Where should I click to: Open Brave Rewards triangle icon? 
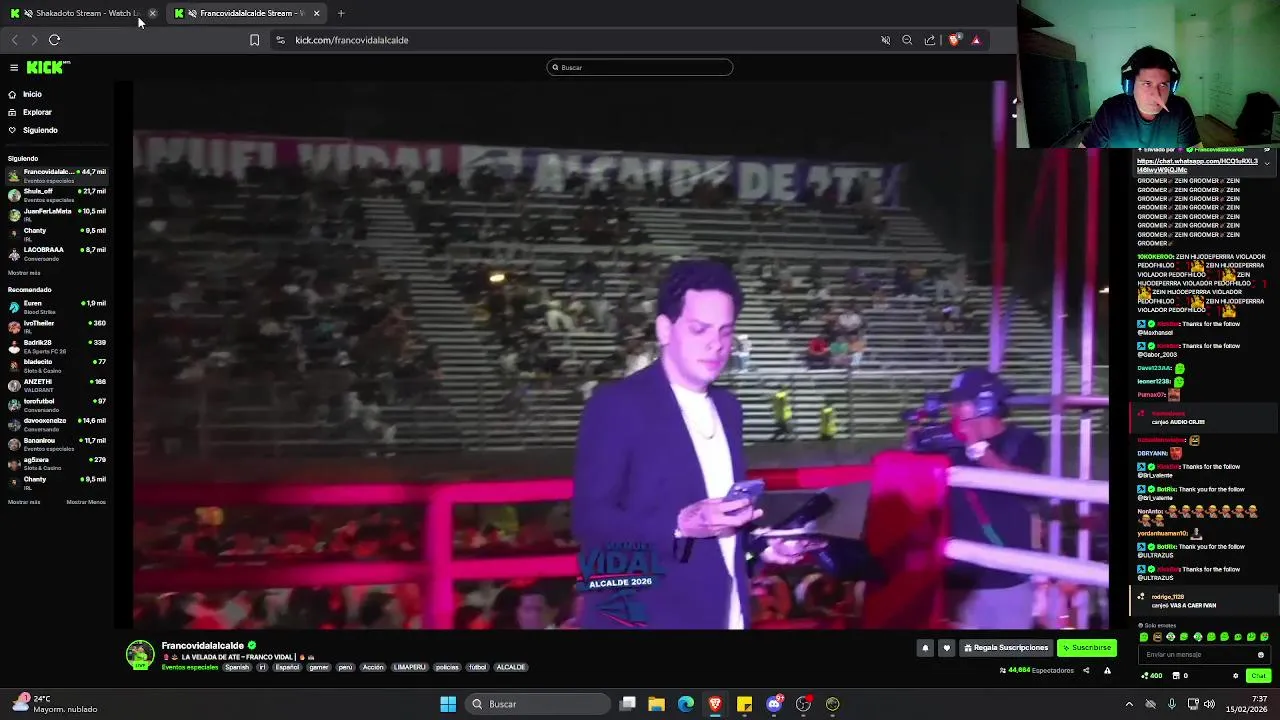[x=976, y=40]
